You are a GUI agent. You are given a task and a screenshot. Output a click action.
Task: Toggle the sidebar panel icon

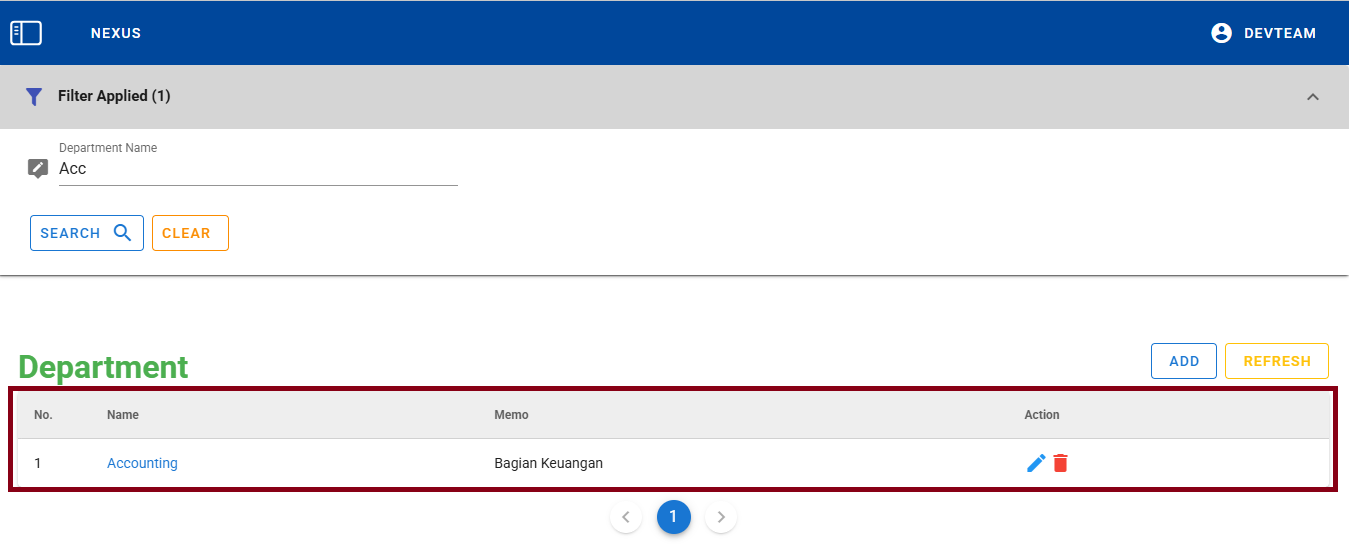26,33
